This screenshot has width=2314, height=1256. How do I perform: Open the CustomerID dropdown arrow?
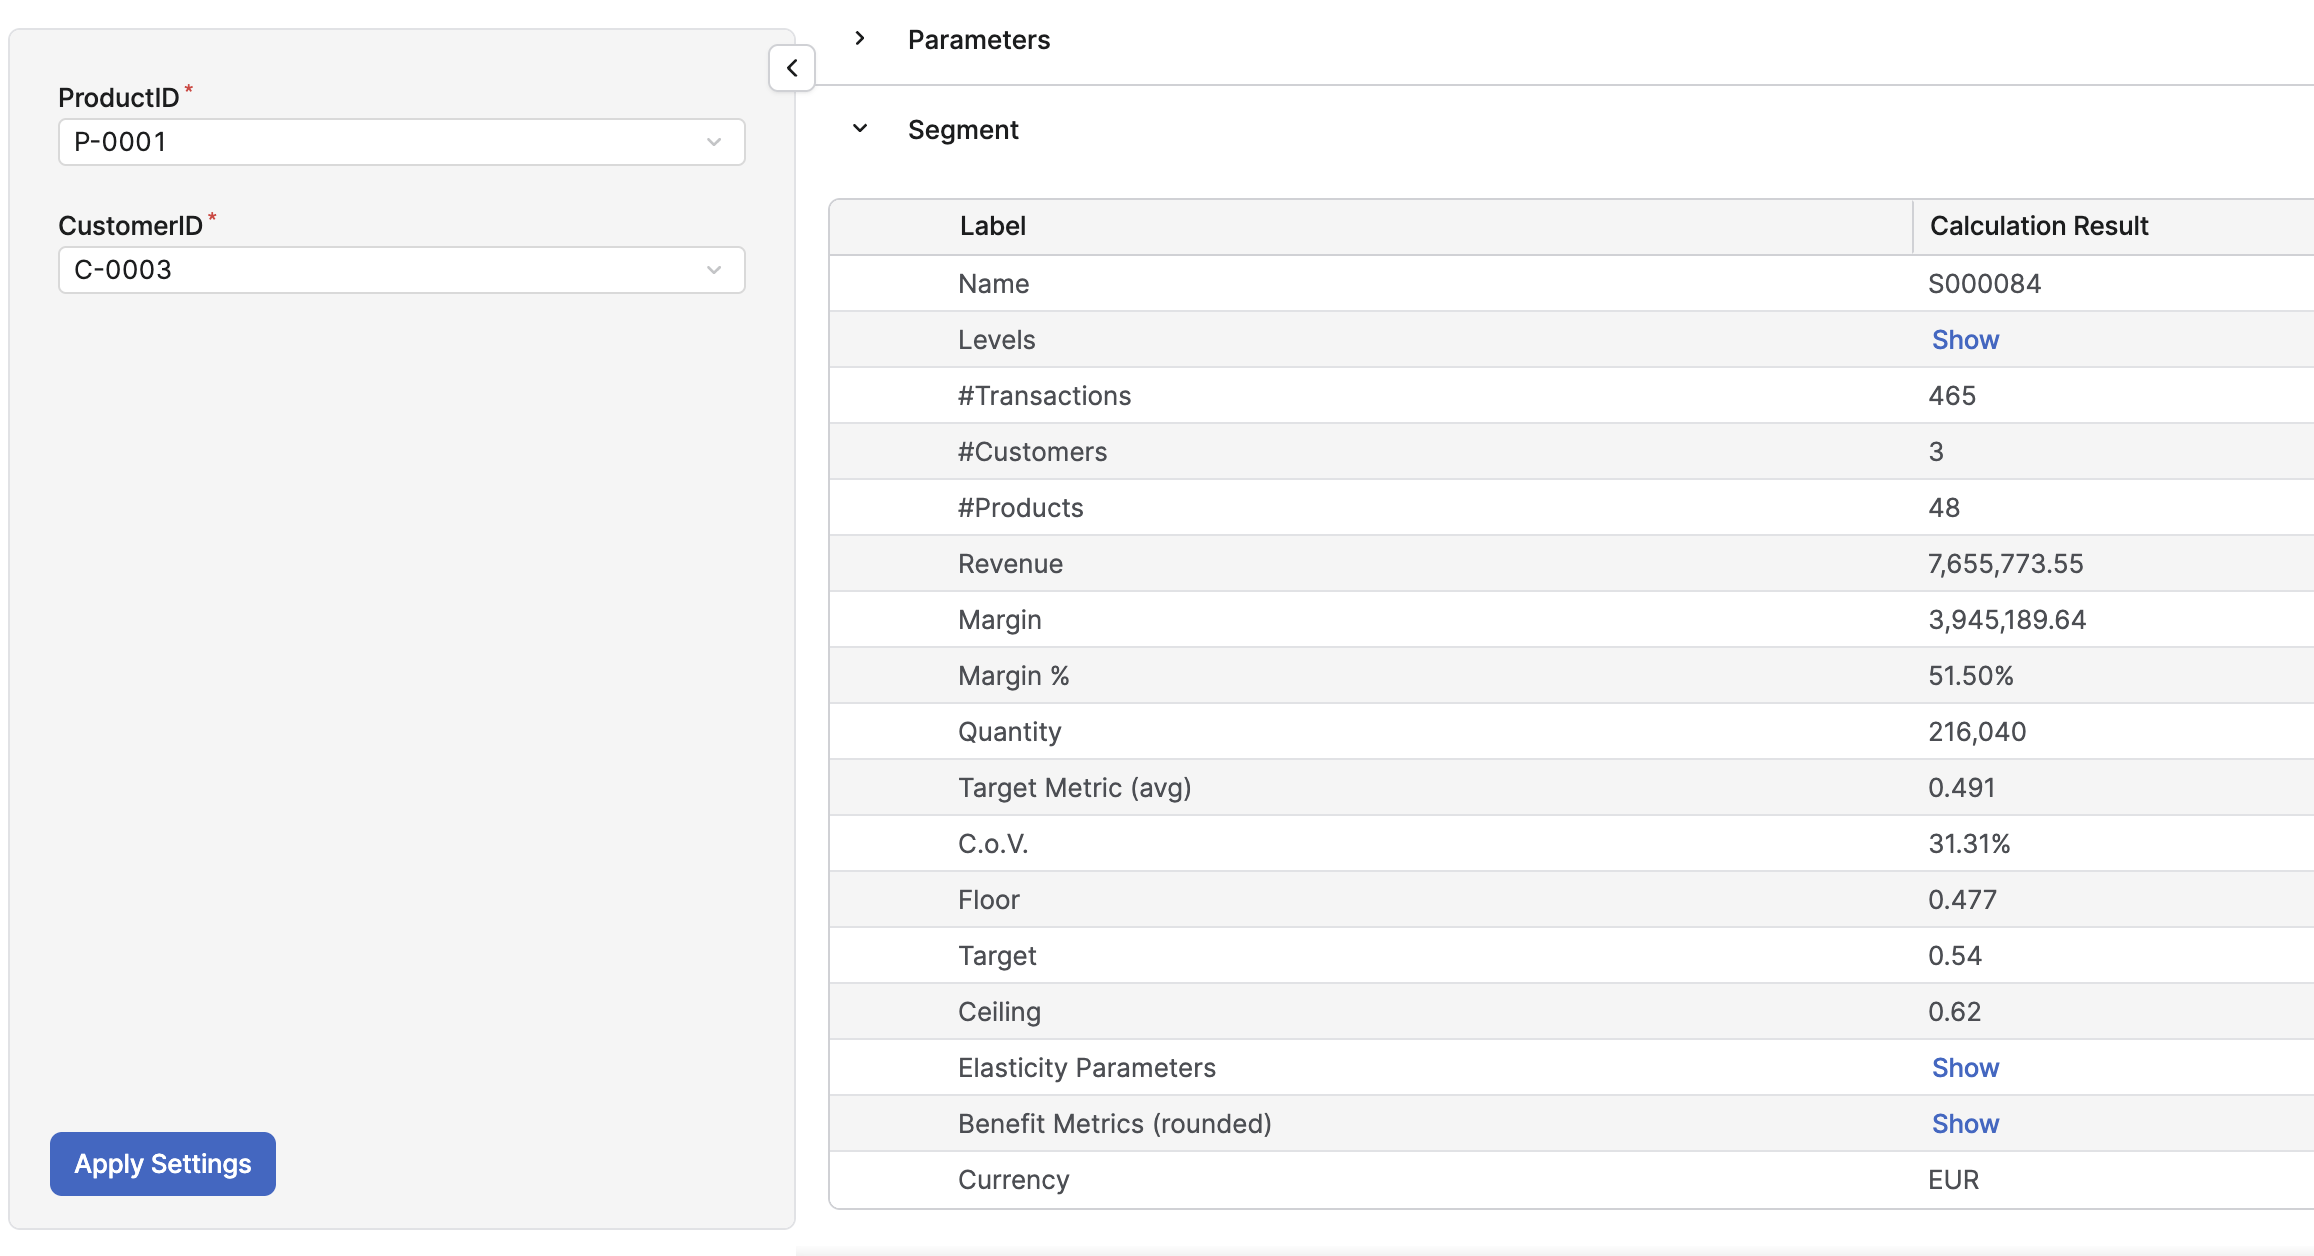[714, 270]
